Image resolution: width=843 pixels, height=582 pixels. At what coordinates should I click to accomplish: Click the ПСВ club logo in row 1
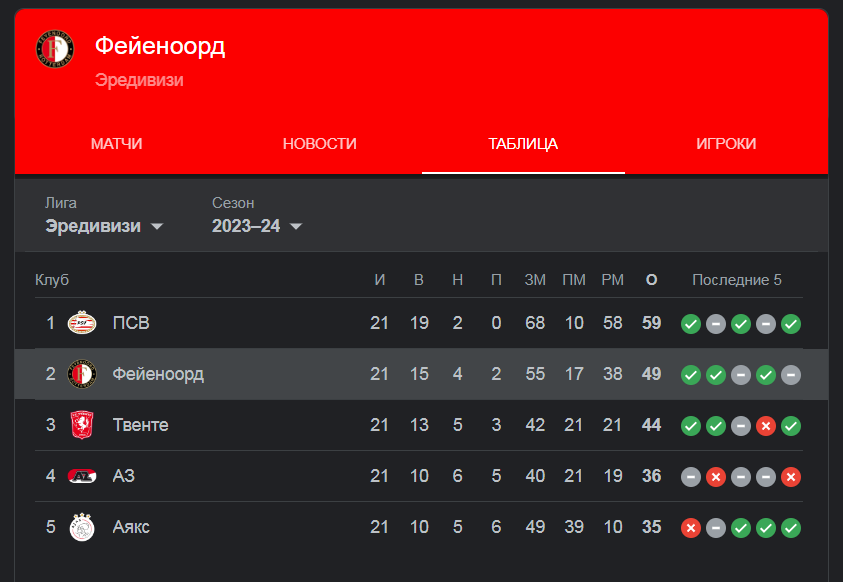82,323
